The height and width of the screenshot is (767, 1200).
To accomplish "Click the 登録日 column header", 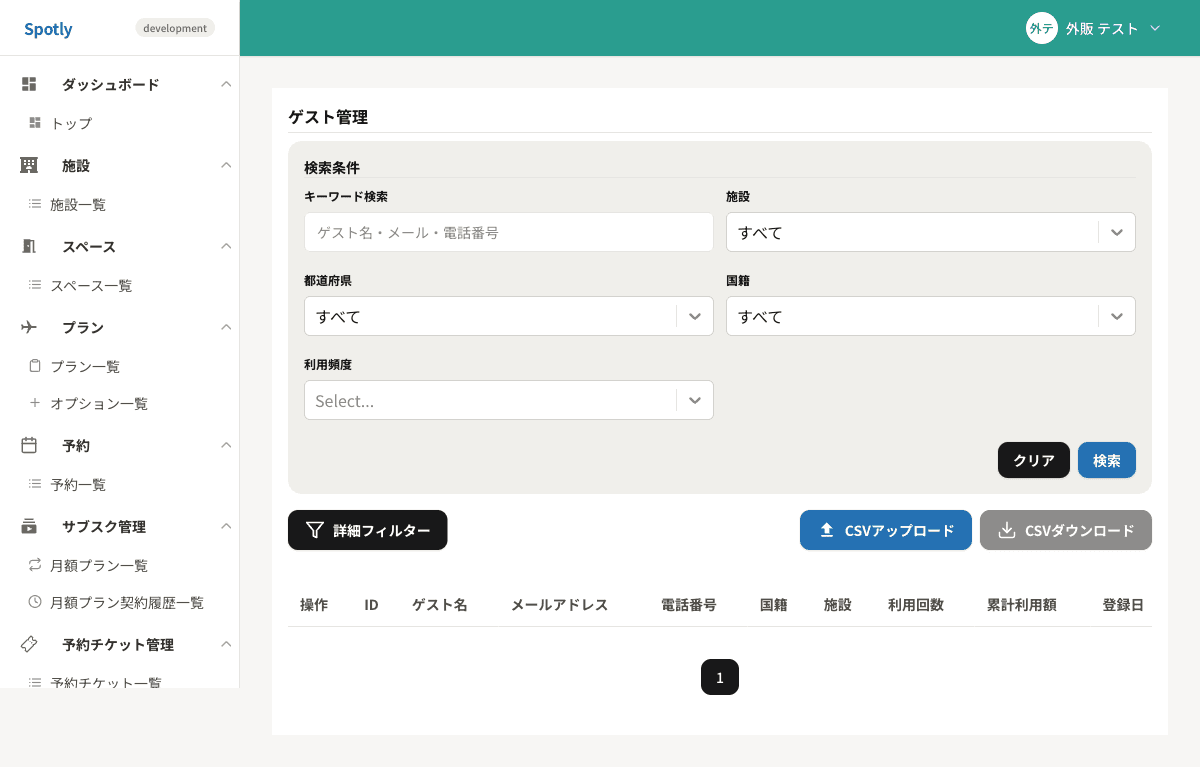I will pyautogui.click(x=1123, y=604).
